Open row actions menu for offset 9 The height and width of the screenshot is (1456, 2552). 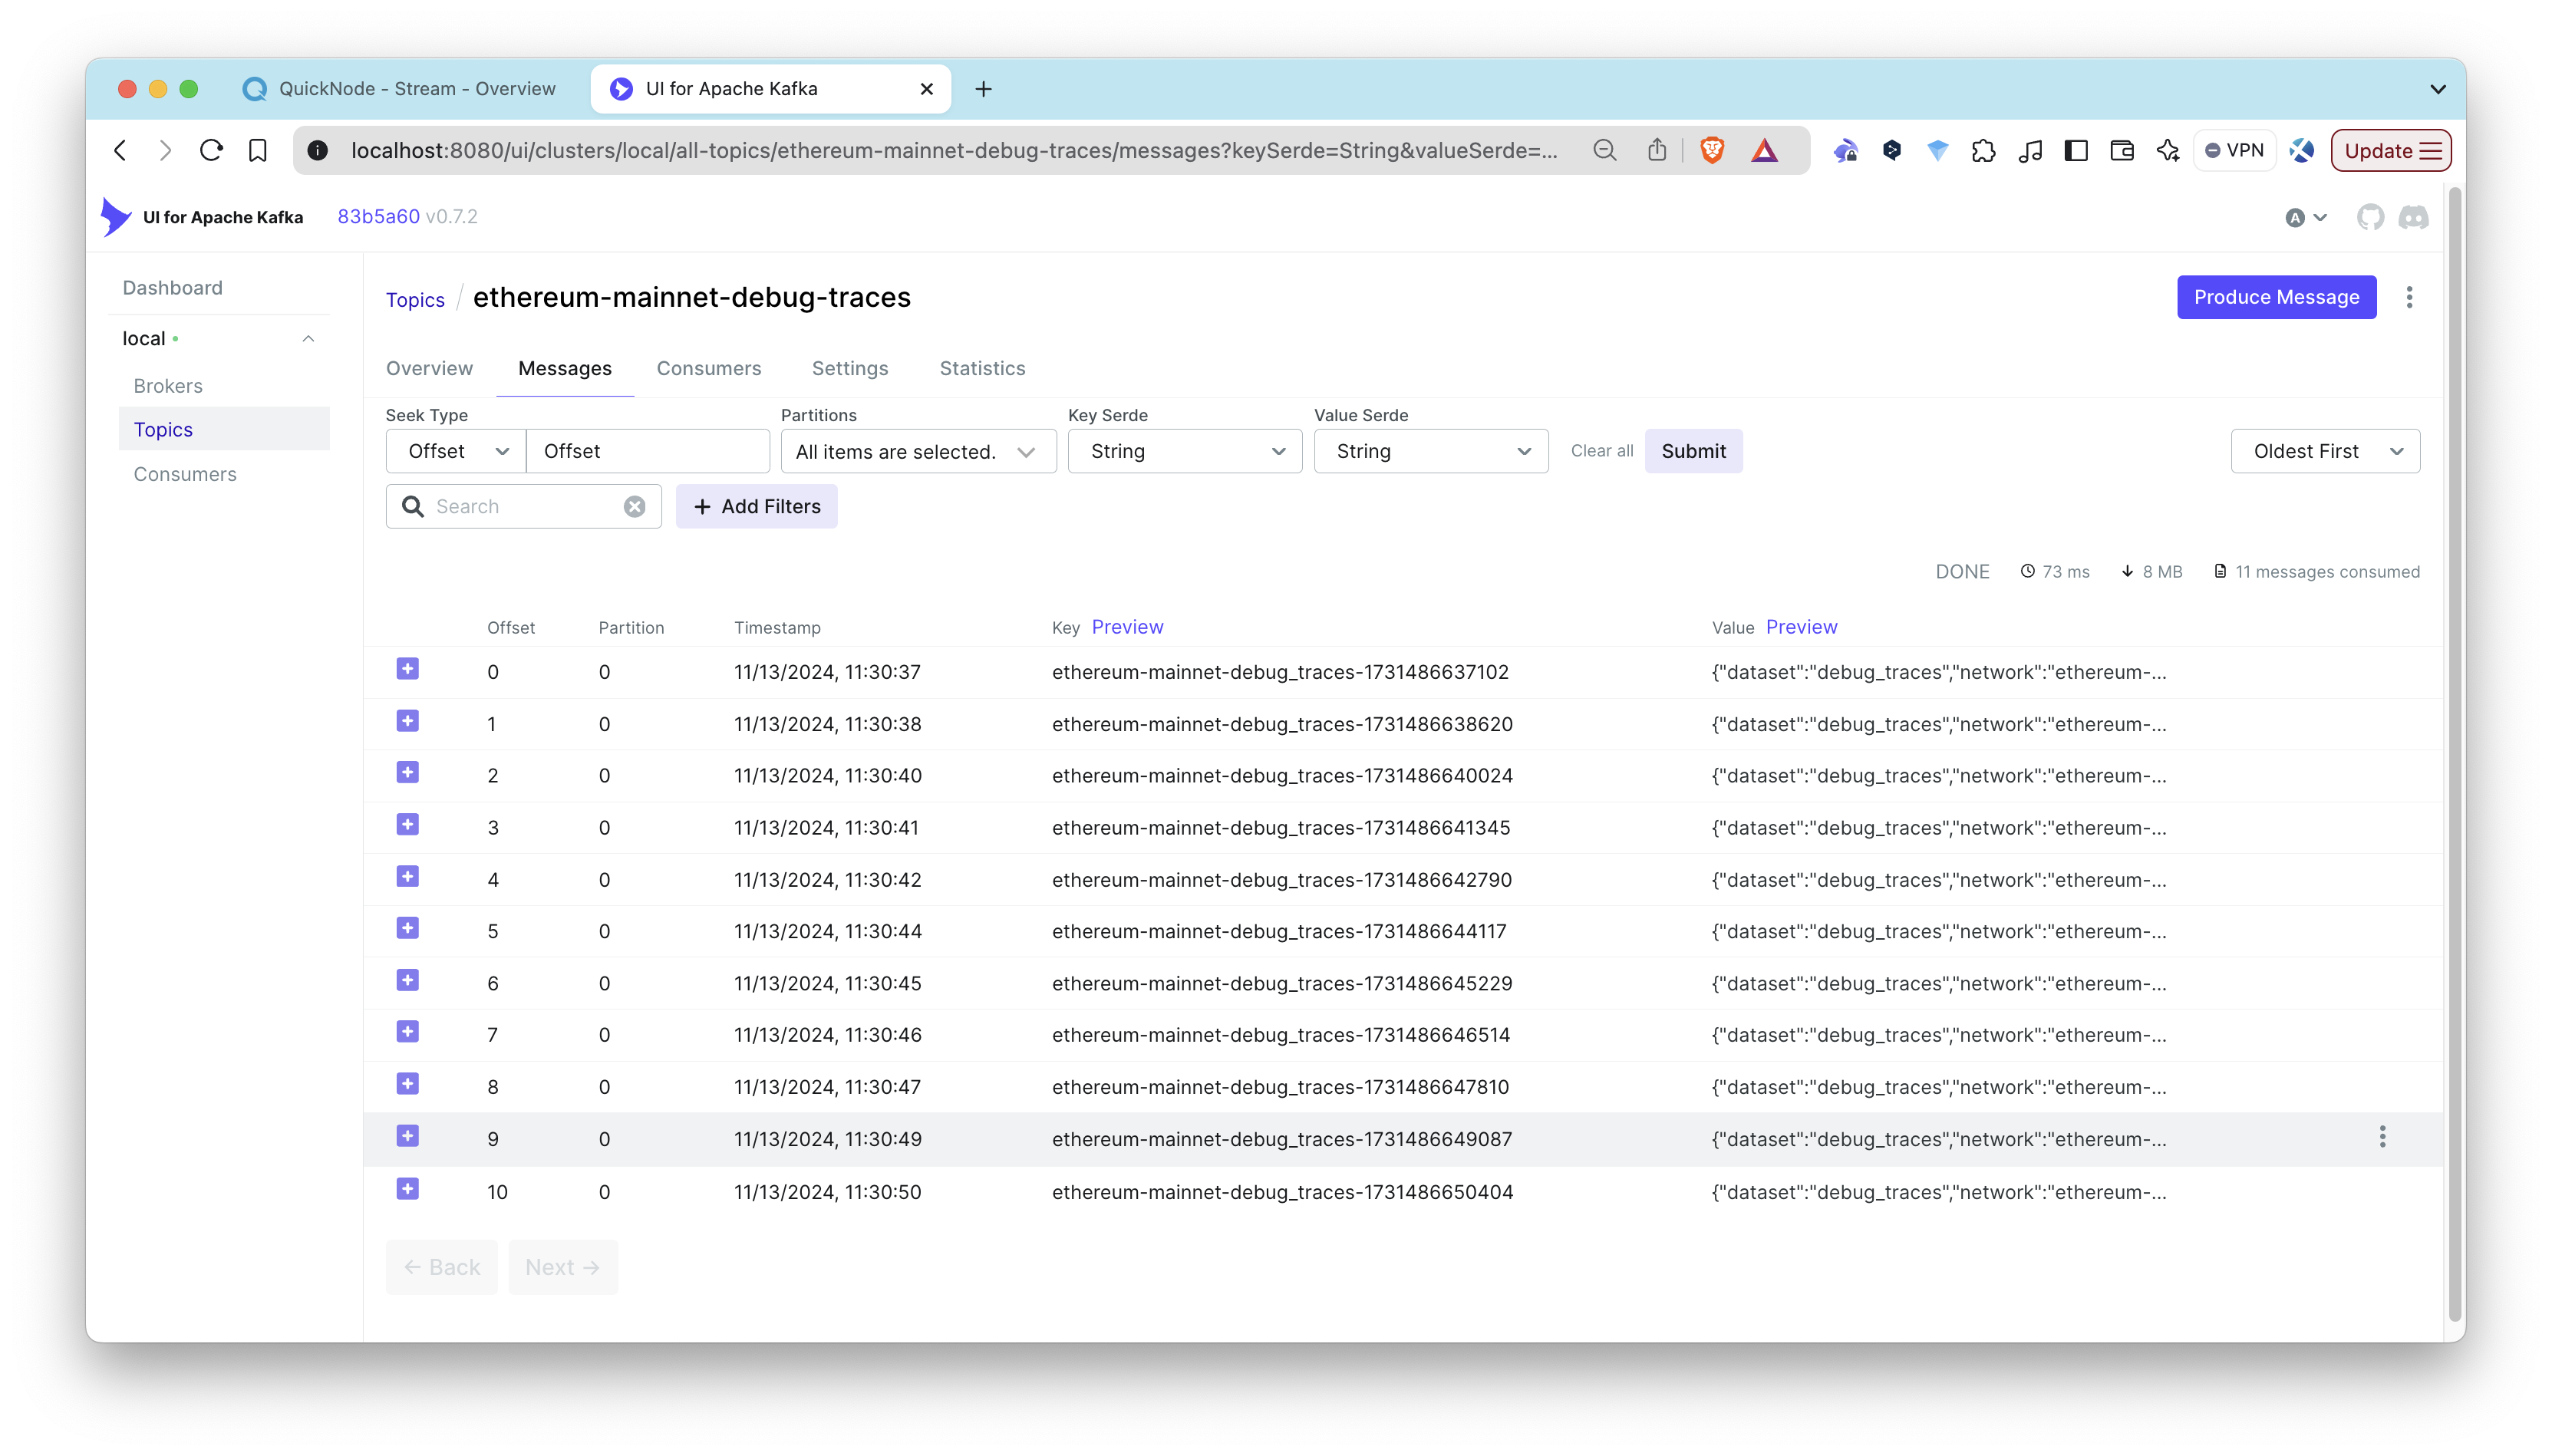(x=2382, y=1137)
